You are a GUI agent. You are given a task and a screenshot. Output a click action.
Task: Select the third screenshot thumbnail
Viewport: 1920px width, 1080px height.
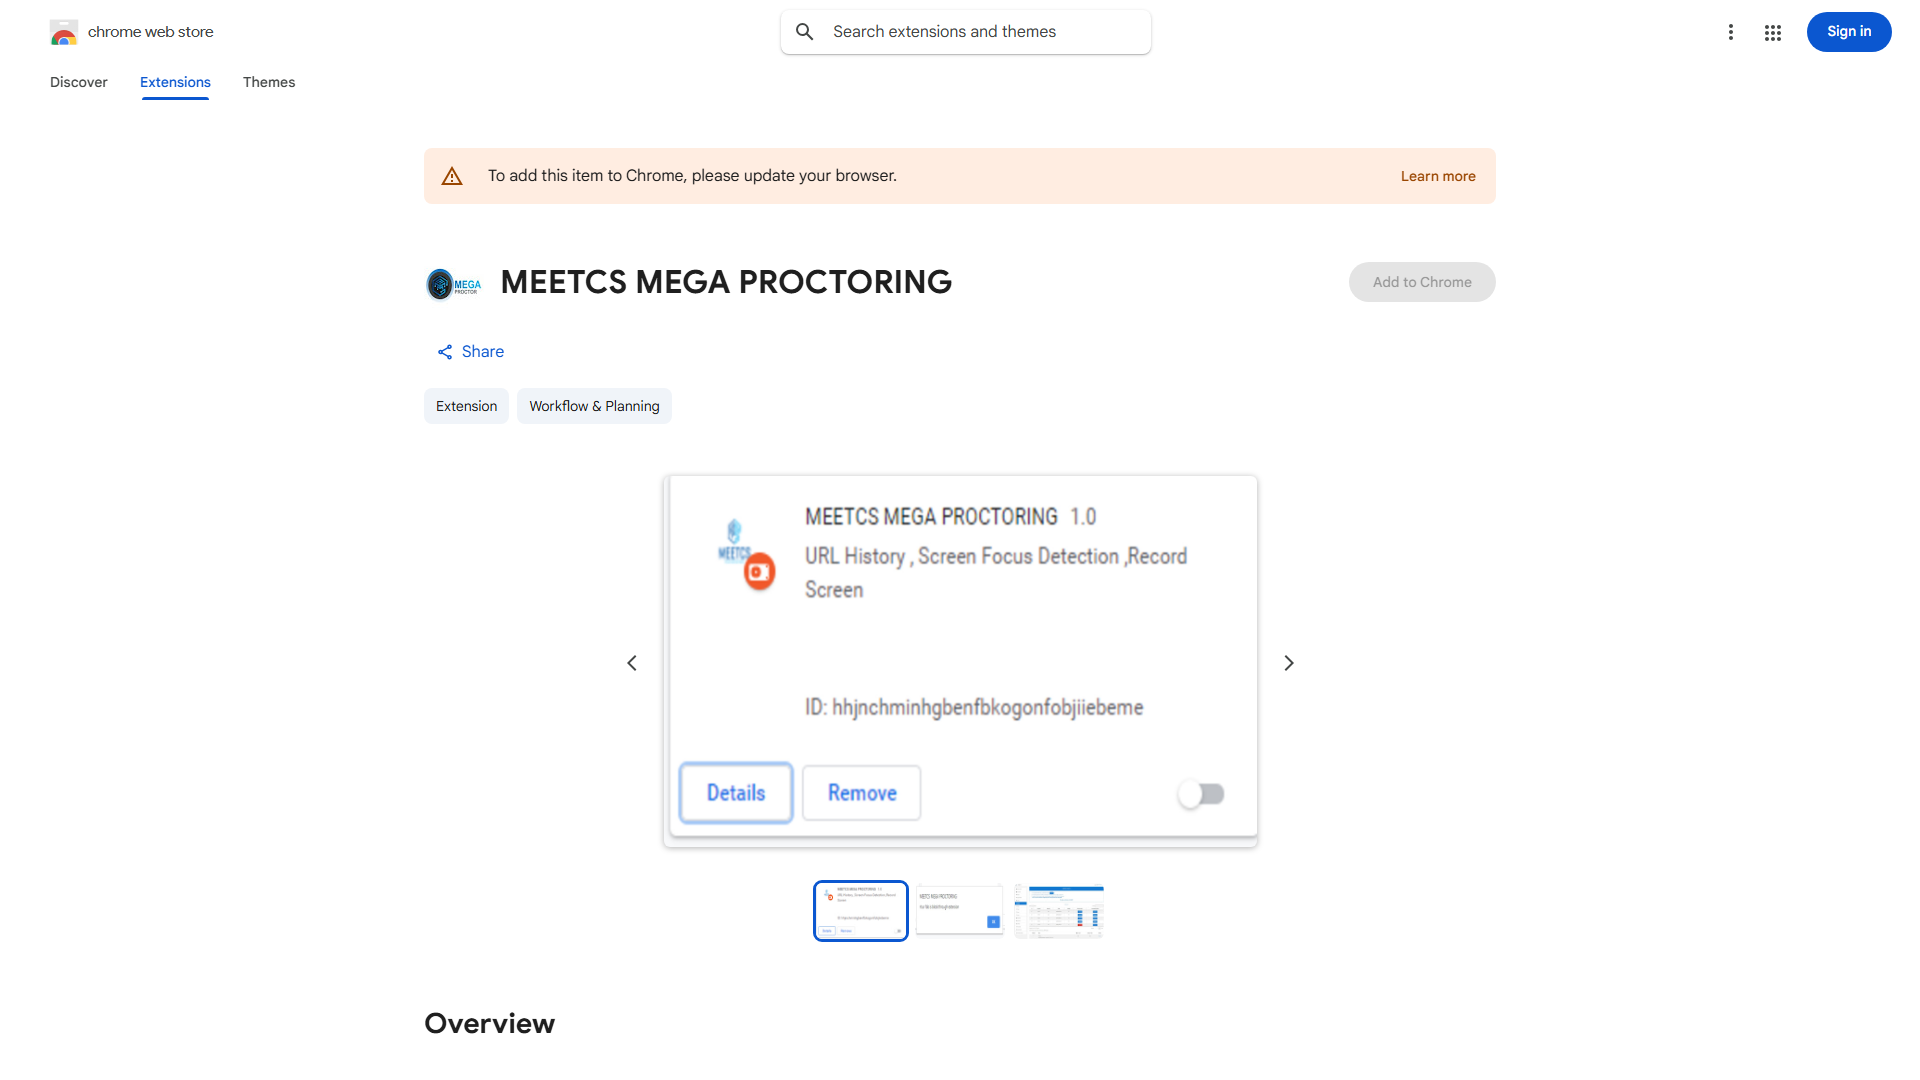(x=1059, y=910)
